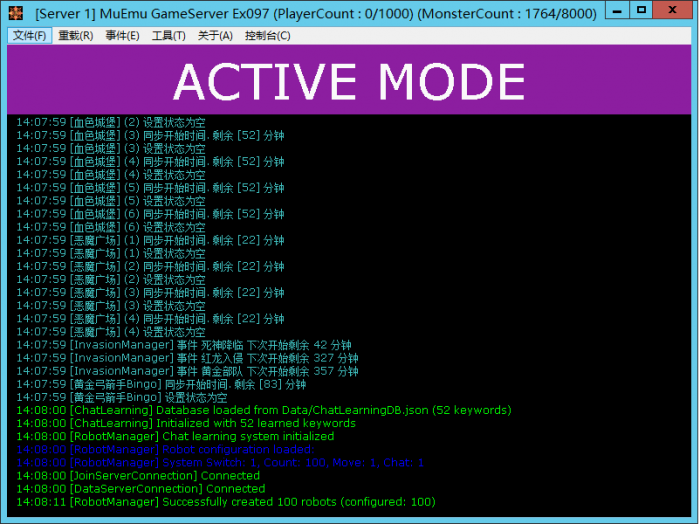Open the 控制台(C) console menu

[x=267, y=36]
